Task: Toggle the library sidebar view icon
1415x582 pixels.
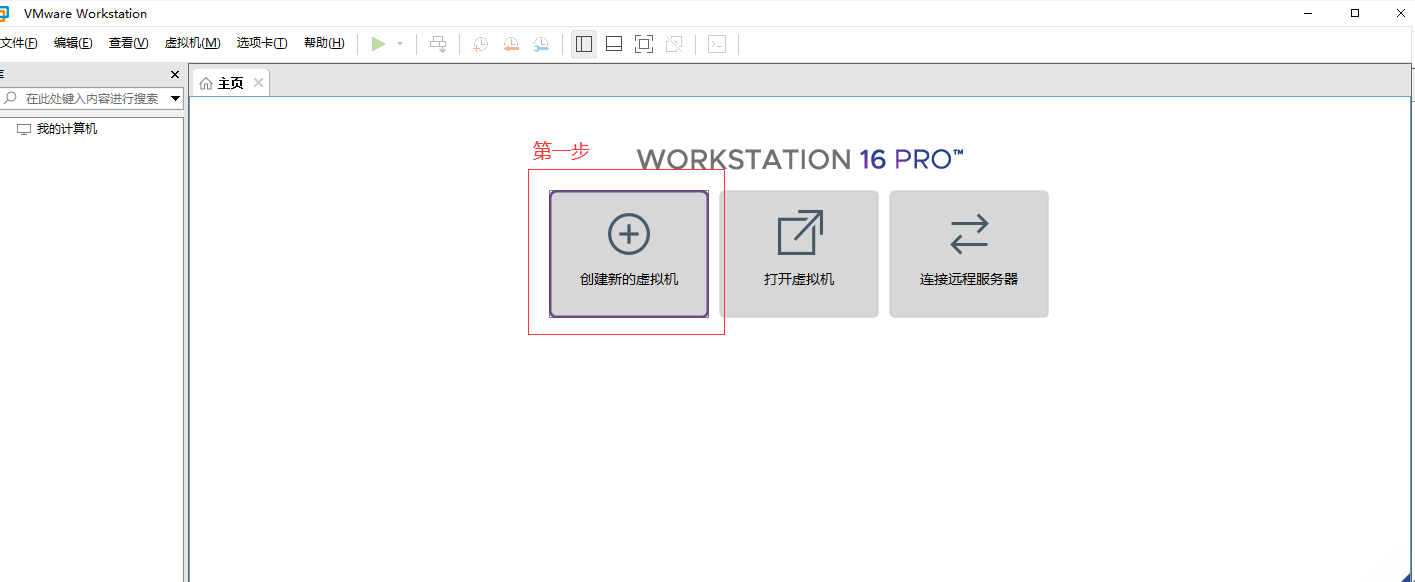Action: (584, 44)
